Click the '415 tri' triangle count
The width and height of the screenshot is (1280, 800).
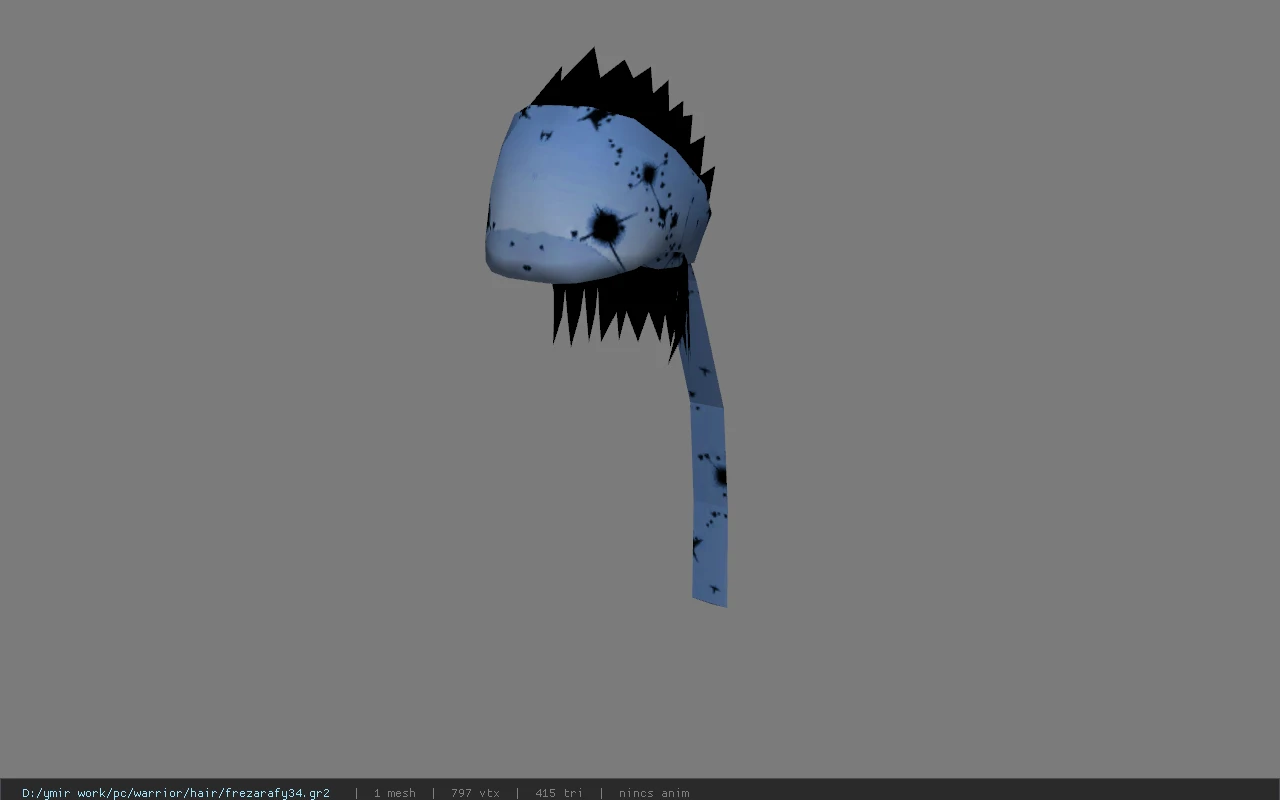point(558,793)
